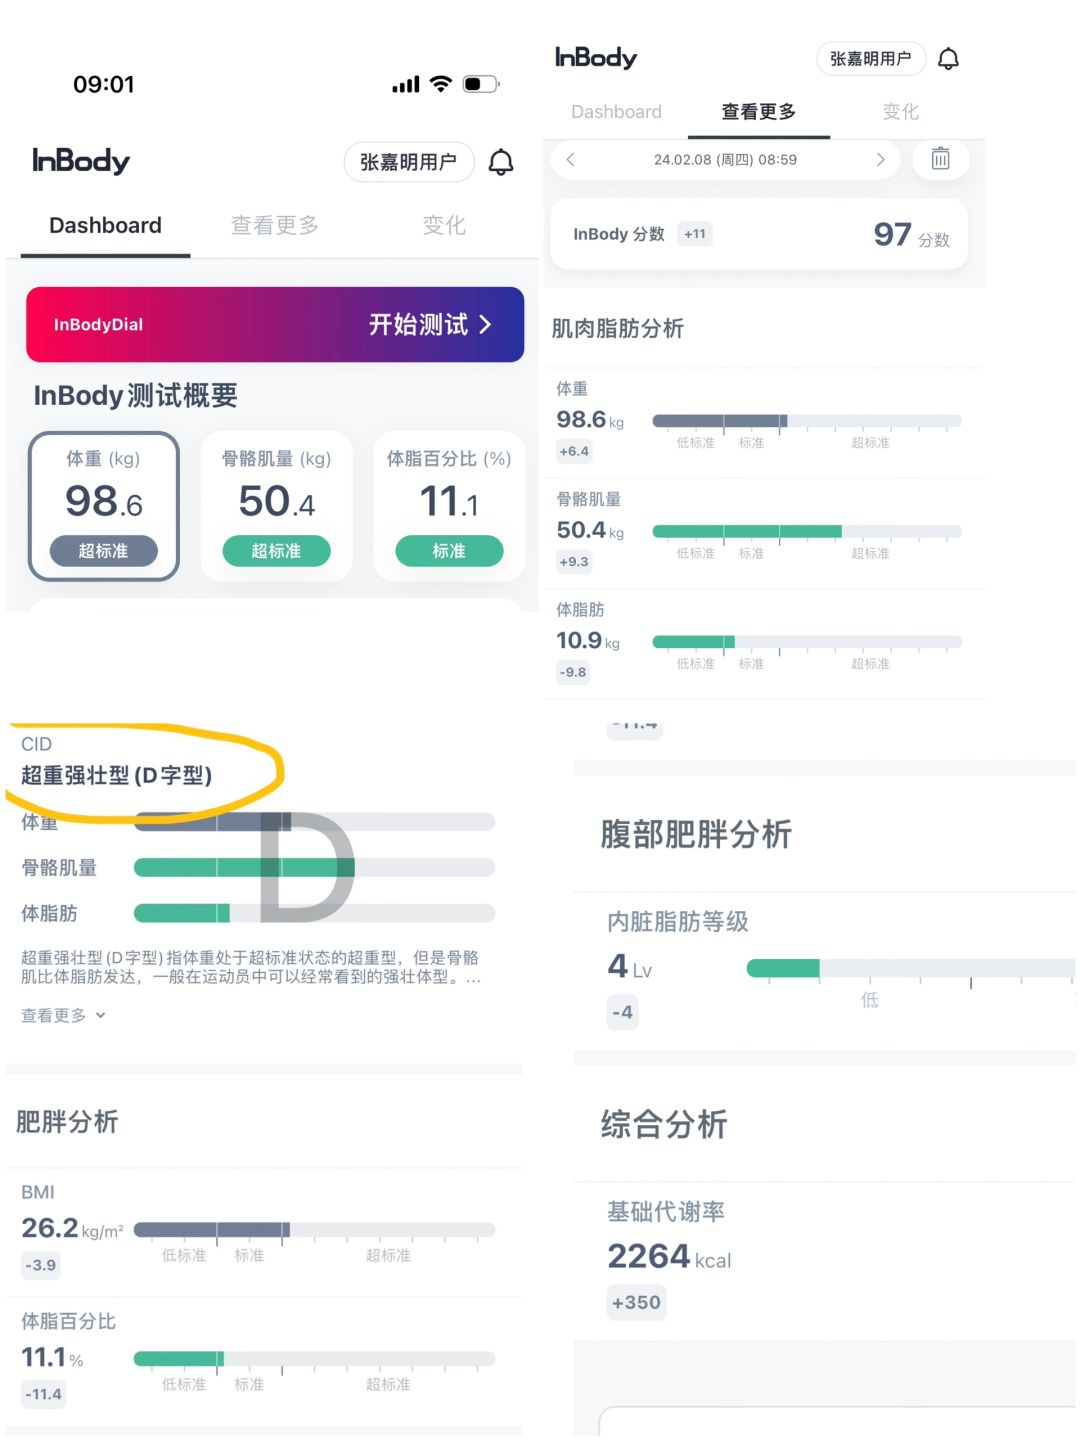Viewport: 1080px width, 1440px height.
Task: Tap the +350 basal metabolic change badge
Action: (636, 1302)
